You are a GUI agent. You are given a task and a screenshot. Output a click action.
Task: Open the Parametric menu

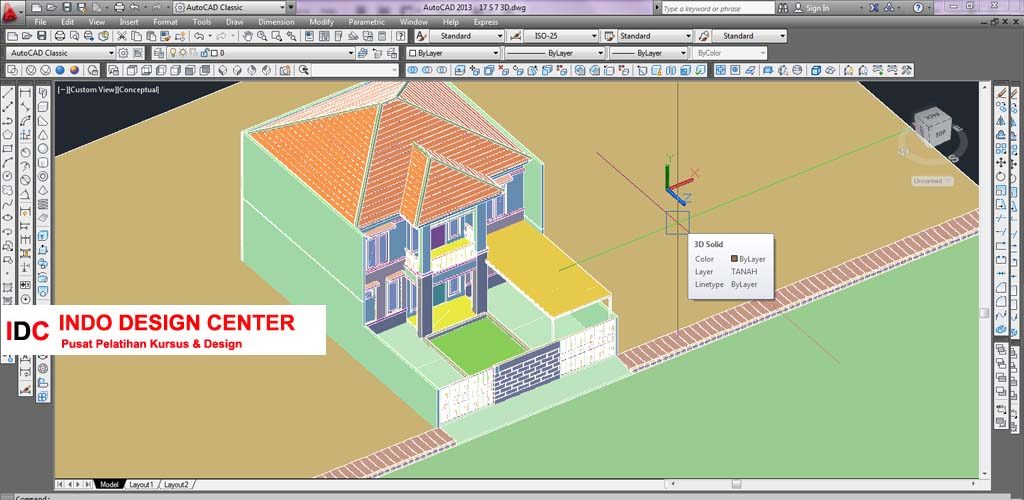pyautogui.click(x=366, y=22)
